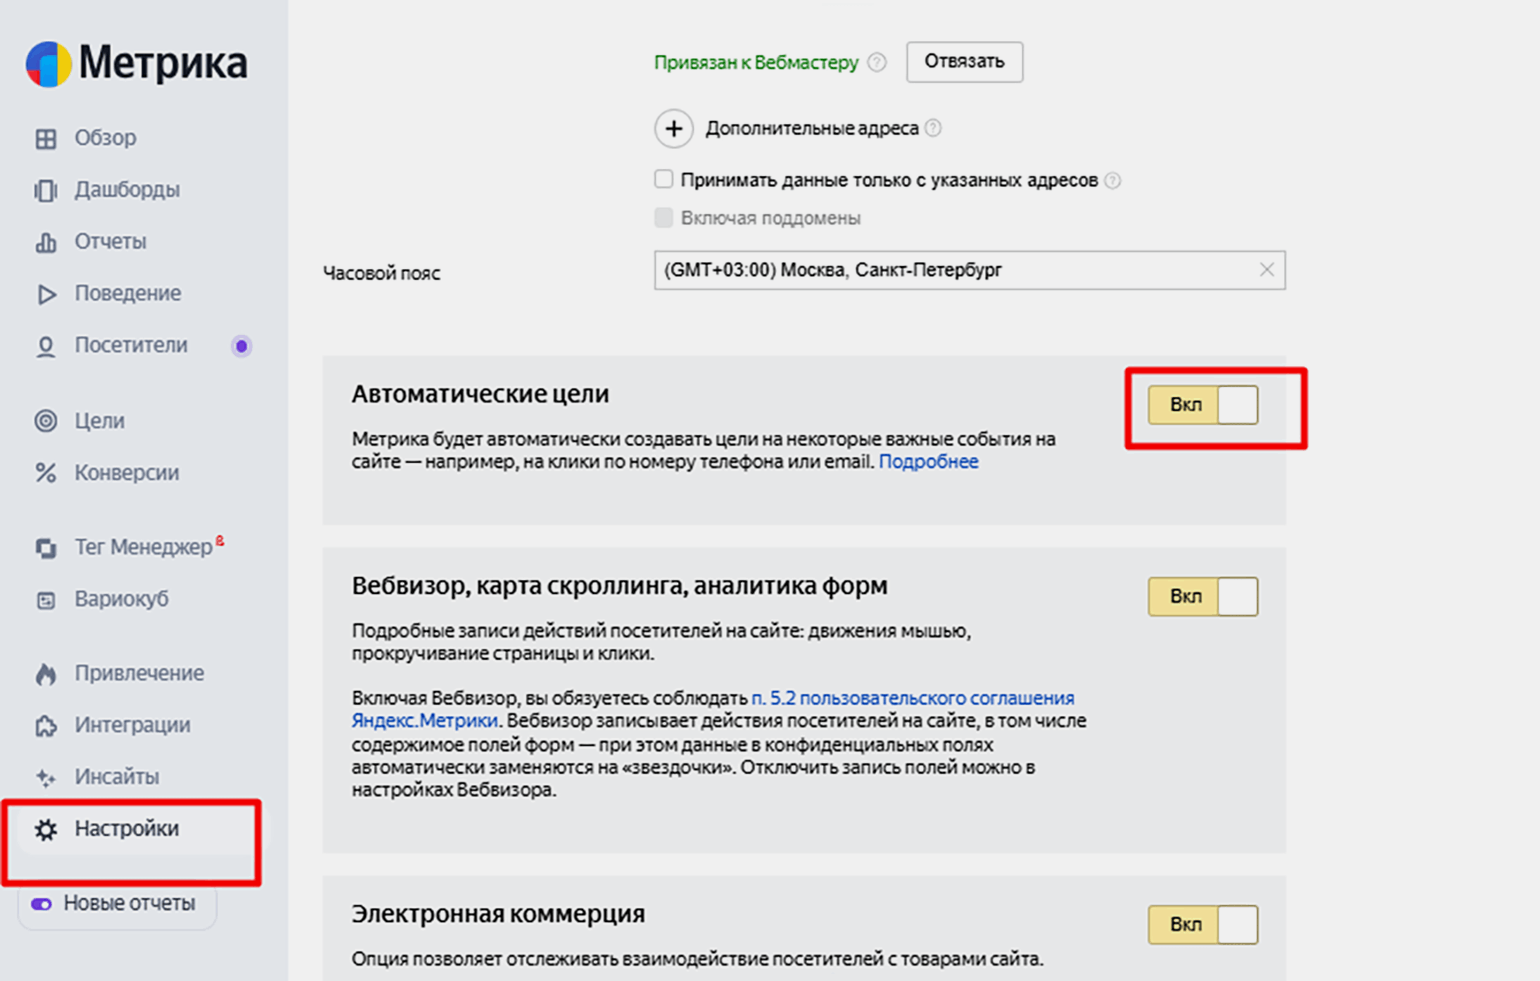Check Принимать данные только с указанных адресов
Viewport: 1540px width, 981px height.
coord(664,180)
